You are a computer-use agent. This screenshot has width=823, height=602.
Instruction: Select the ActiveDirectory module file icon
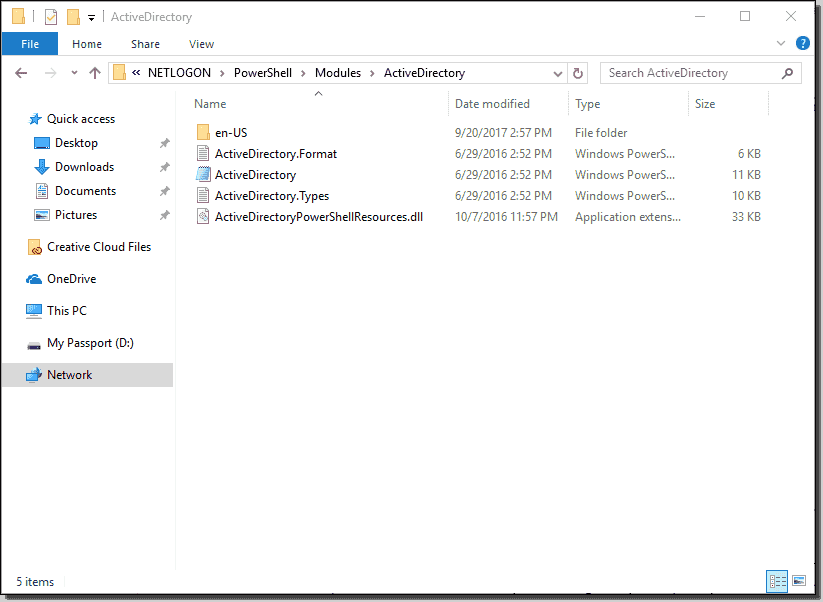point(203,174)
